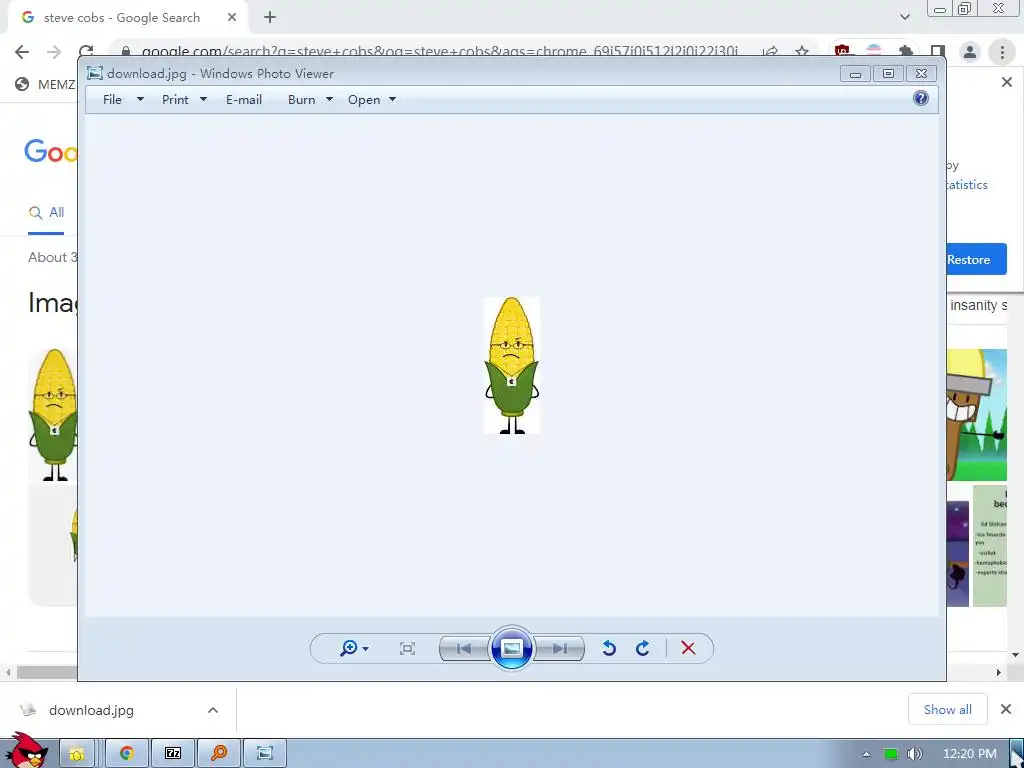
Task: Delete the photo with red X
Action: pos(688,648)
